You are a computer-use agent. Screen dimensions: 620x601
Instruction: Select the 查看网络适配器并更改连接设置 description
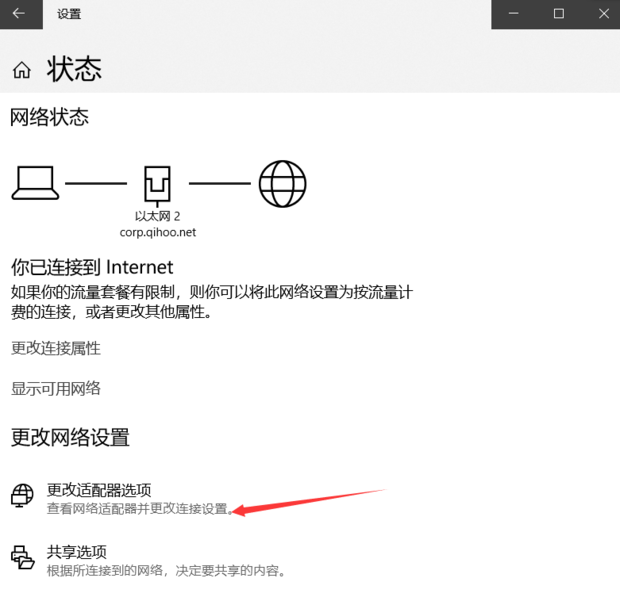click(x=140, y=508)
